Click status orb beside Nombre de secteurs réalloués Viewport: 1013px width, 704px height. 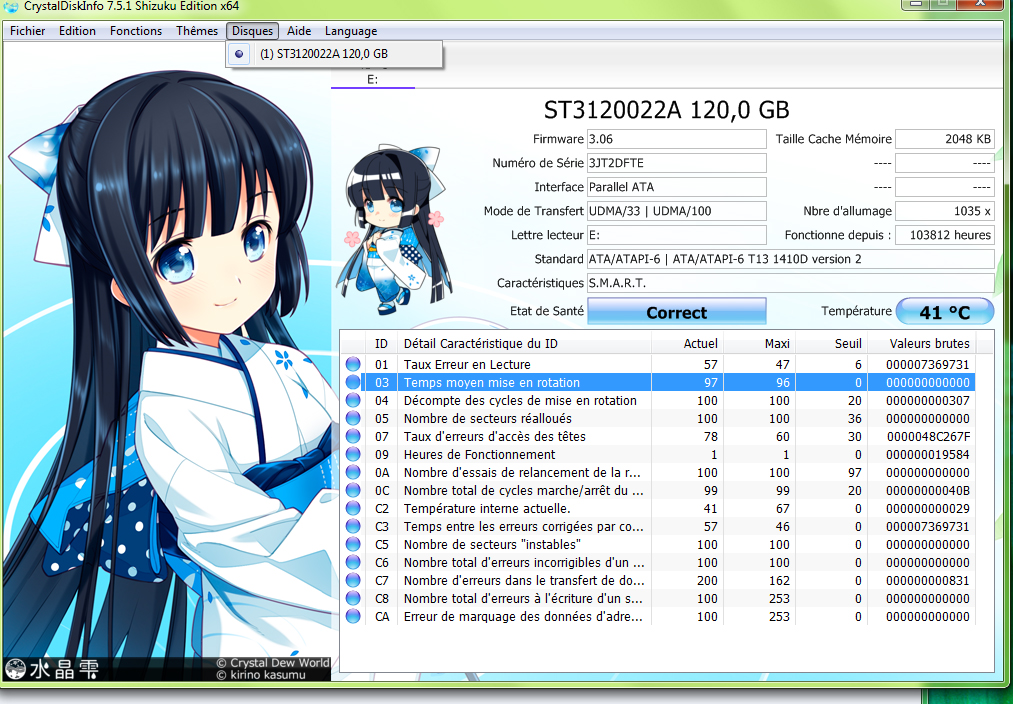(353, 419)
